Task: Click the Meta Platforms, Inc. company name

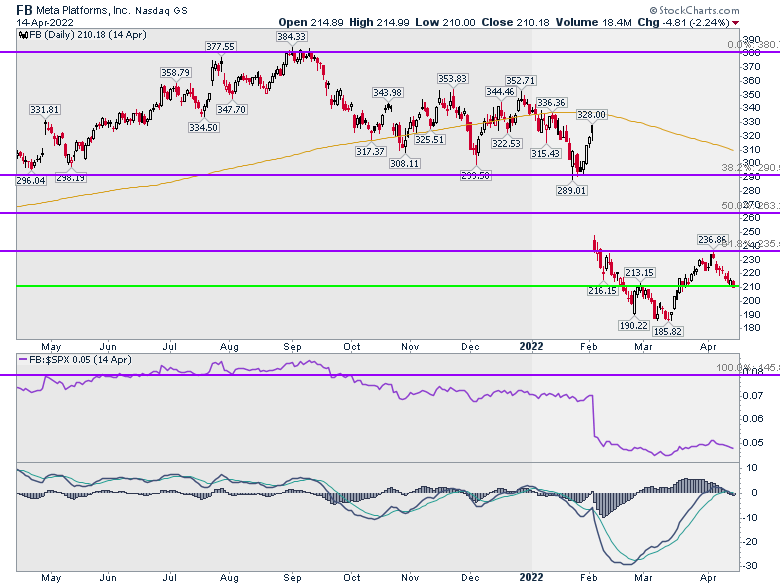Action: 83,10
